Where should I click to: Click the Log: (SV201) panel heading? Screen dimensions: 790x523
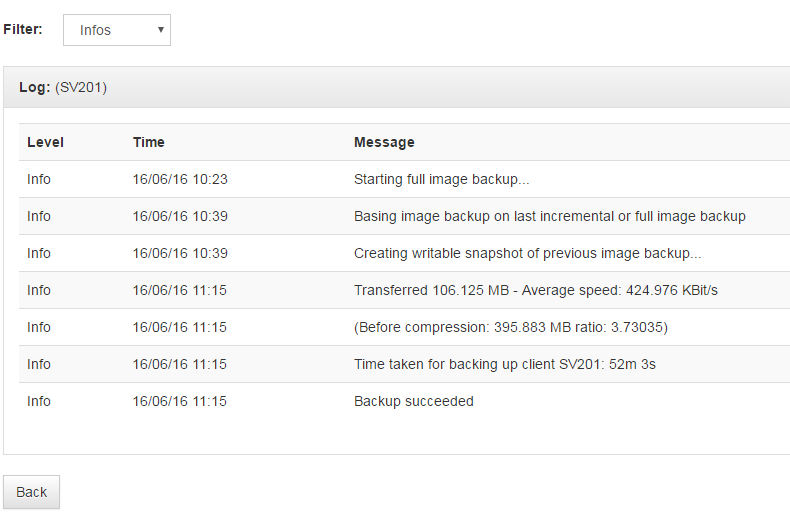tap(63, 87)
